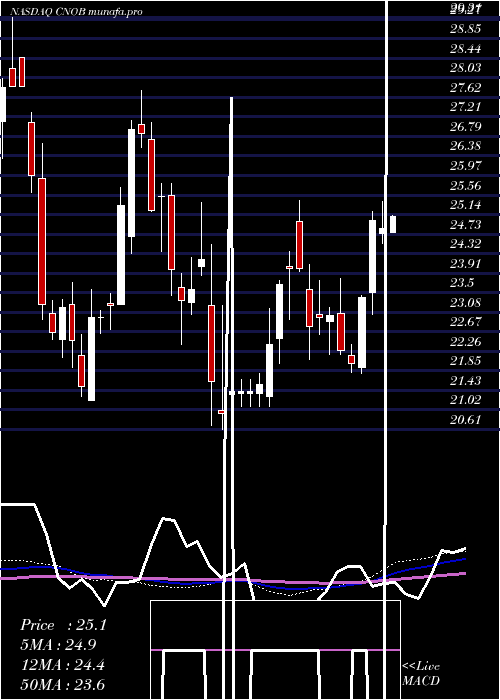Choose the 21.85 axis label
500x700 pixels.
[466, 361]
